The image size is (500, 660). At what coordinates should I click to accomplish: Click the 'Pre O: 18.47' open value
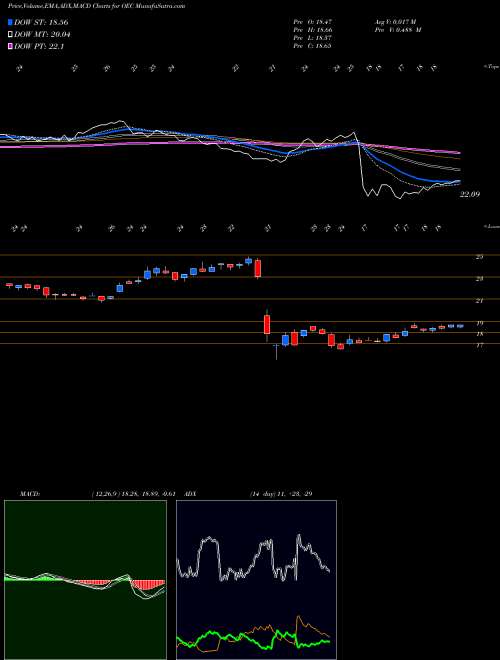tap(314, 22)
